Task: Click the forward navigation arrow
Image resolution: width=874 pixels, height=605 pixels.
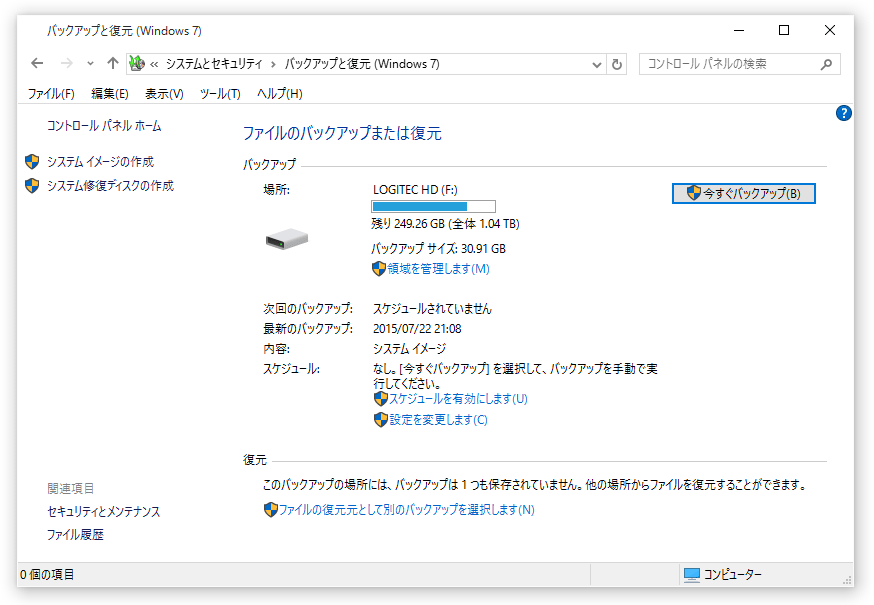Action: [66, 64]
